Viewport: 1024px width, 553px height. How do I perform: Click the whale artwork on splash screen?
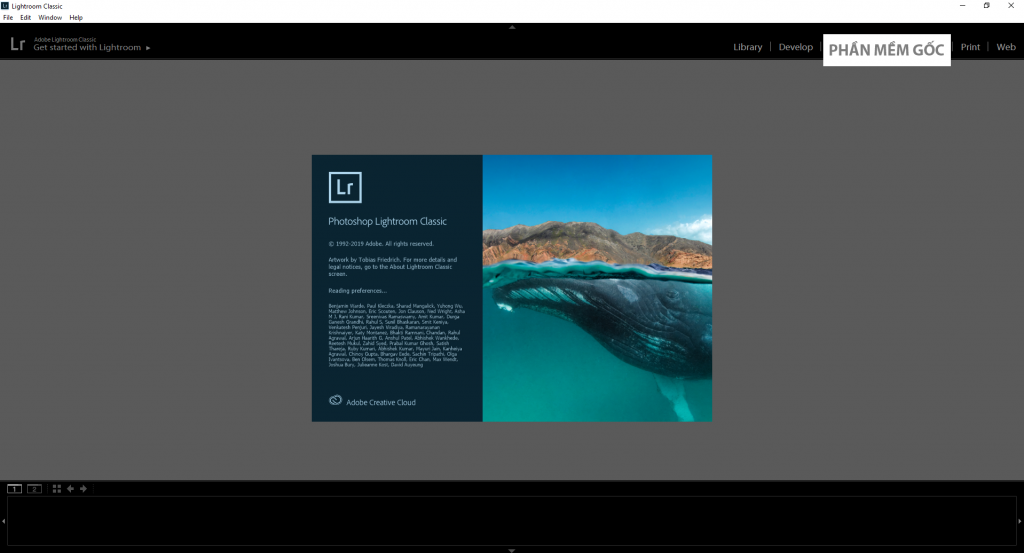(597, 288)
